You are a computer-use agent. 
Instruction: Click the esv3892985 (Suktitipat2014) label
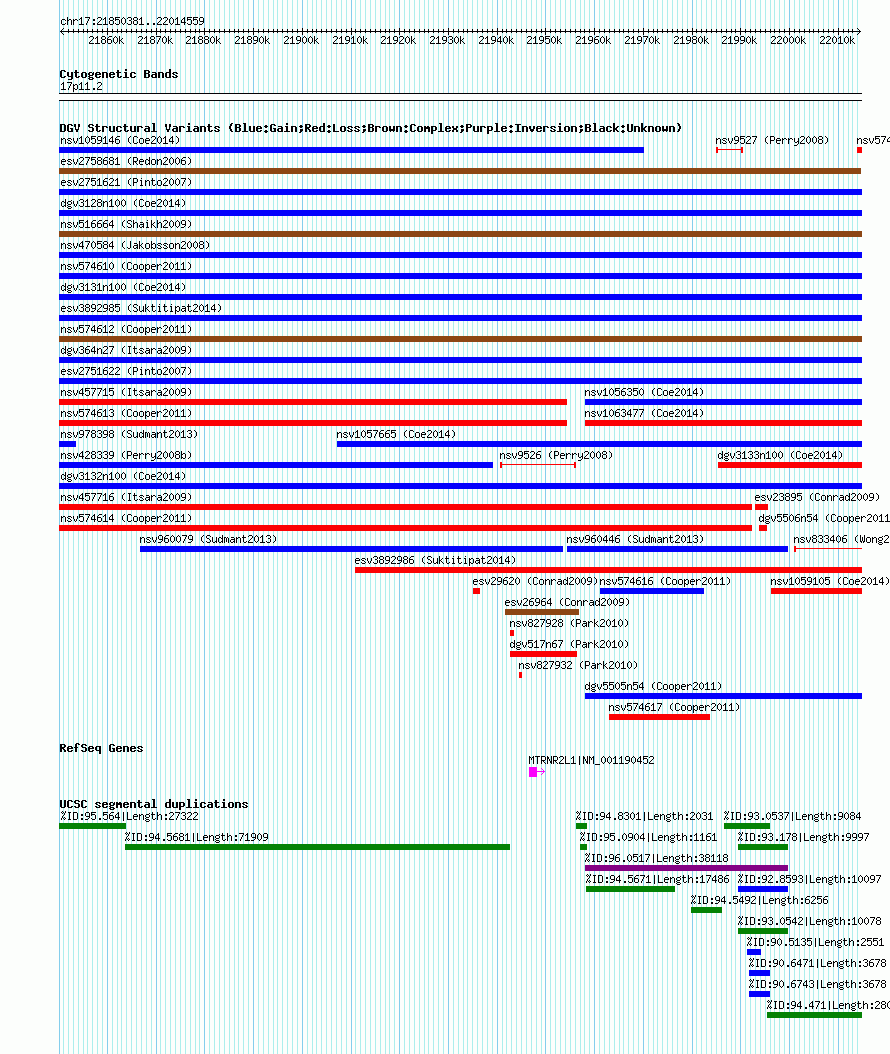pyautogui.click(x=140, y=308)
